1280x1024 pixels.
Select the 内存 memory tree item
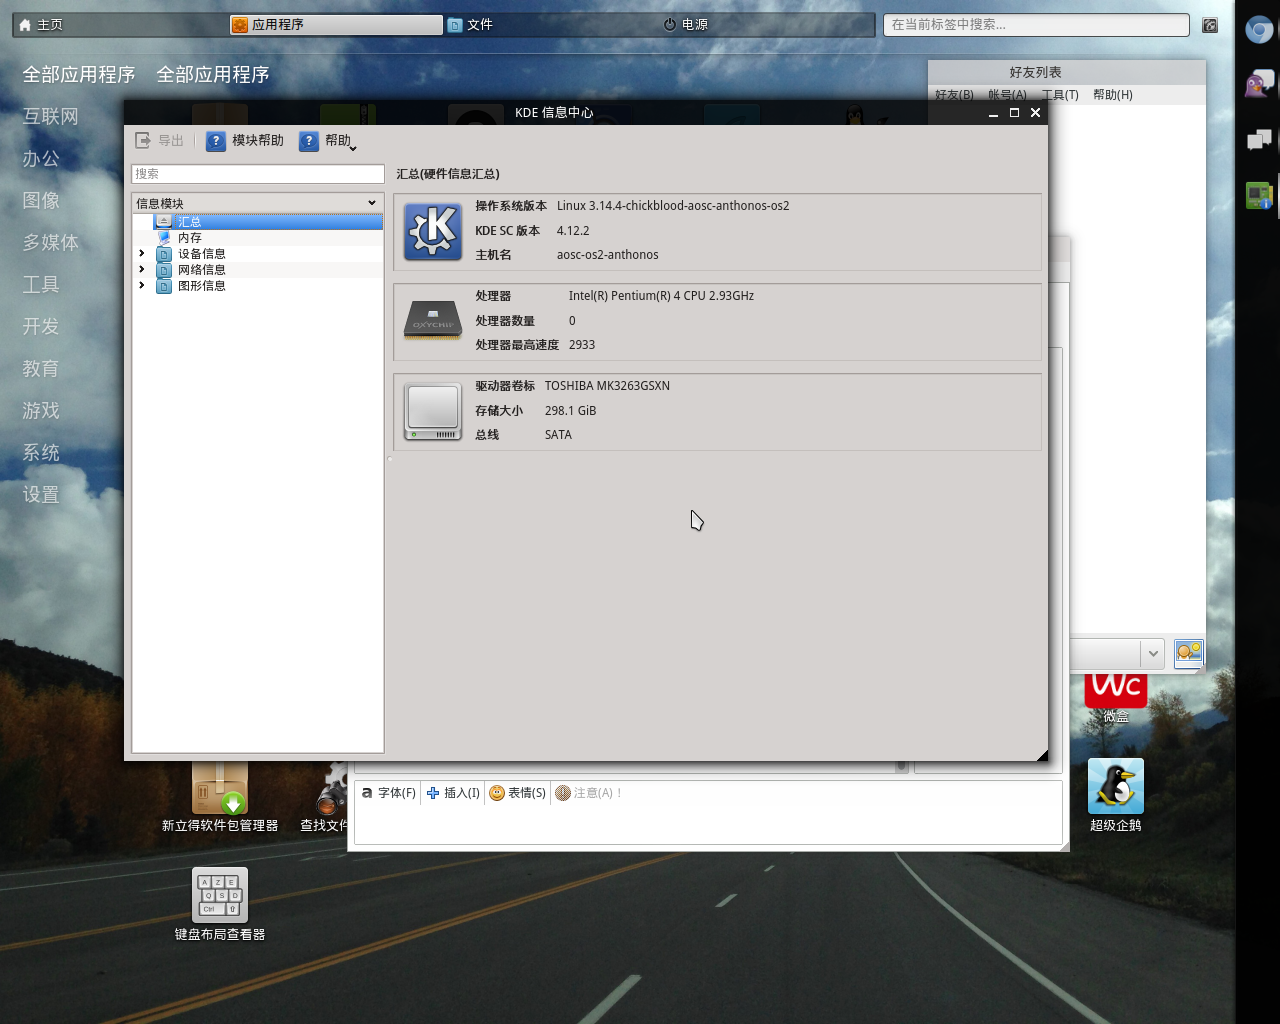(190, 238)
